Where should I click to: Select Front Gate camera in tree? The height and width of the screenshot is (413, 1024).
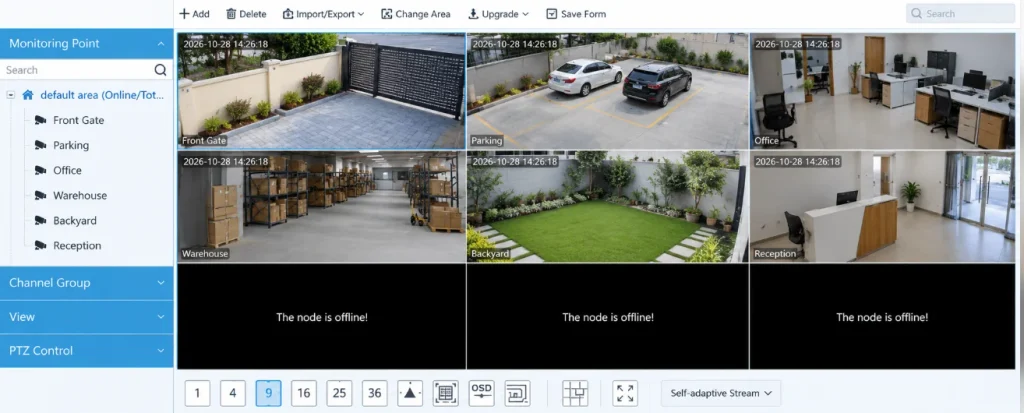coord(78,120)
